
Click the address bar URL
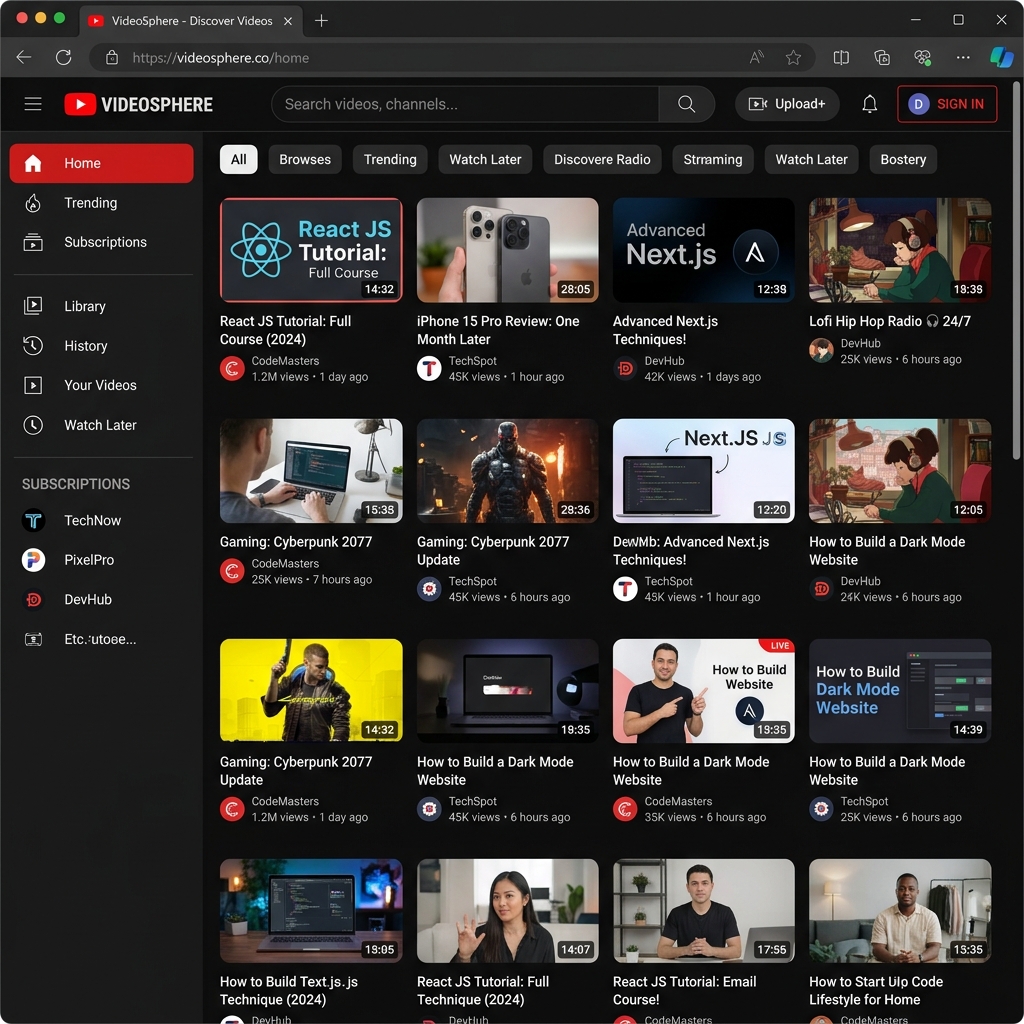pyautogui.click(x=221, y=58)
